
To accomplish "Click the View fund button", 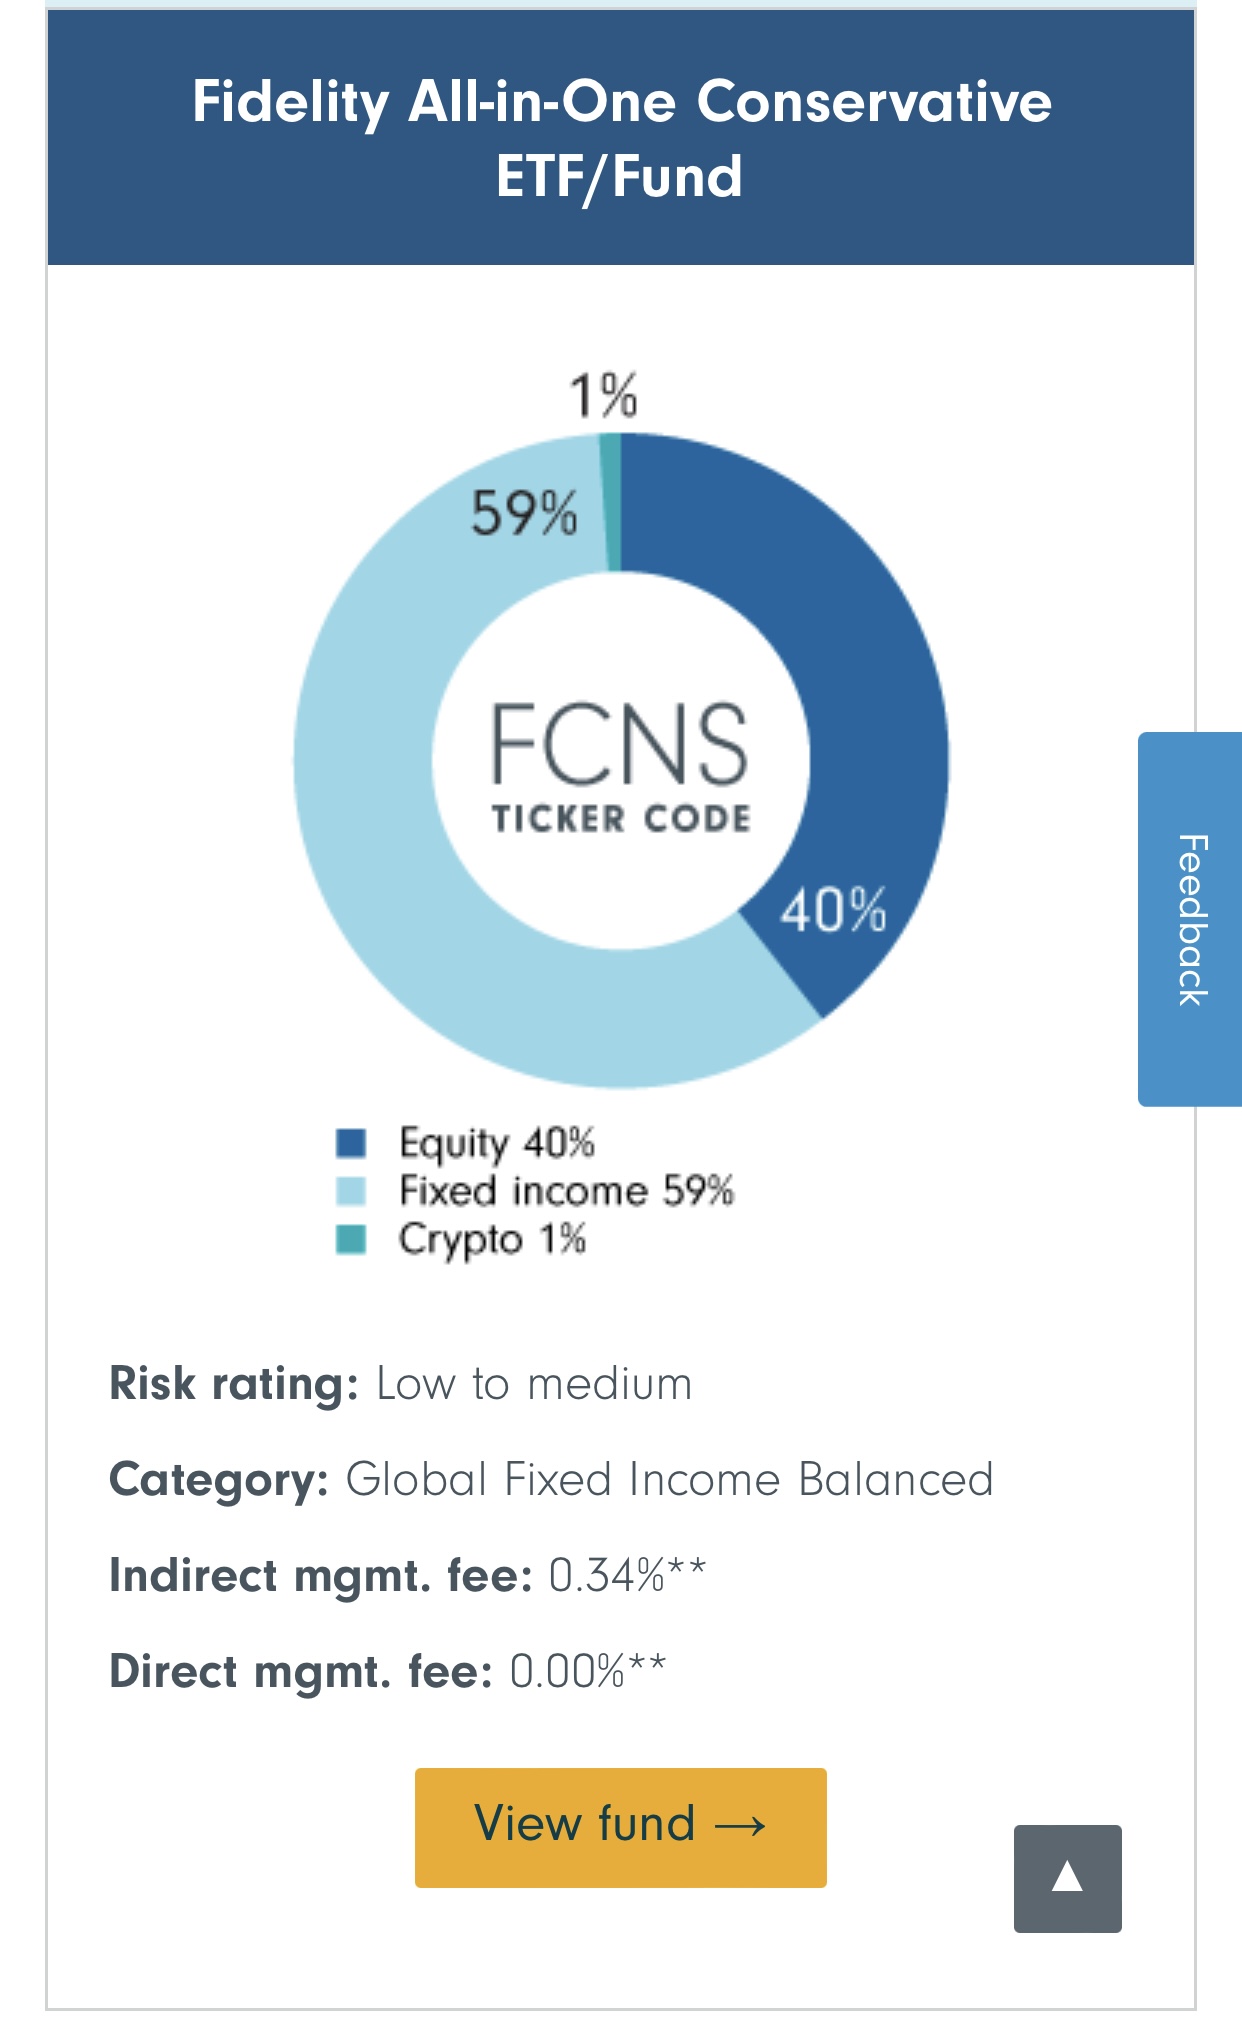I will (x=620, y=1827).
